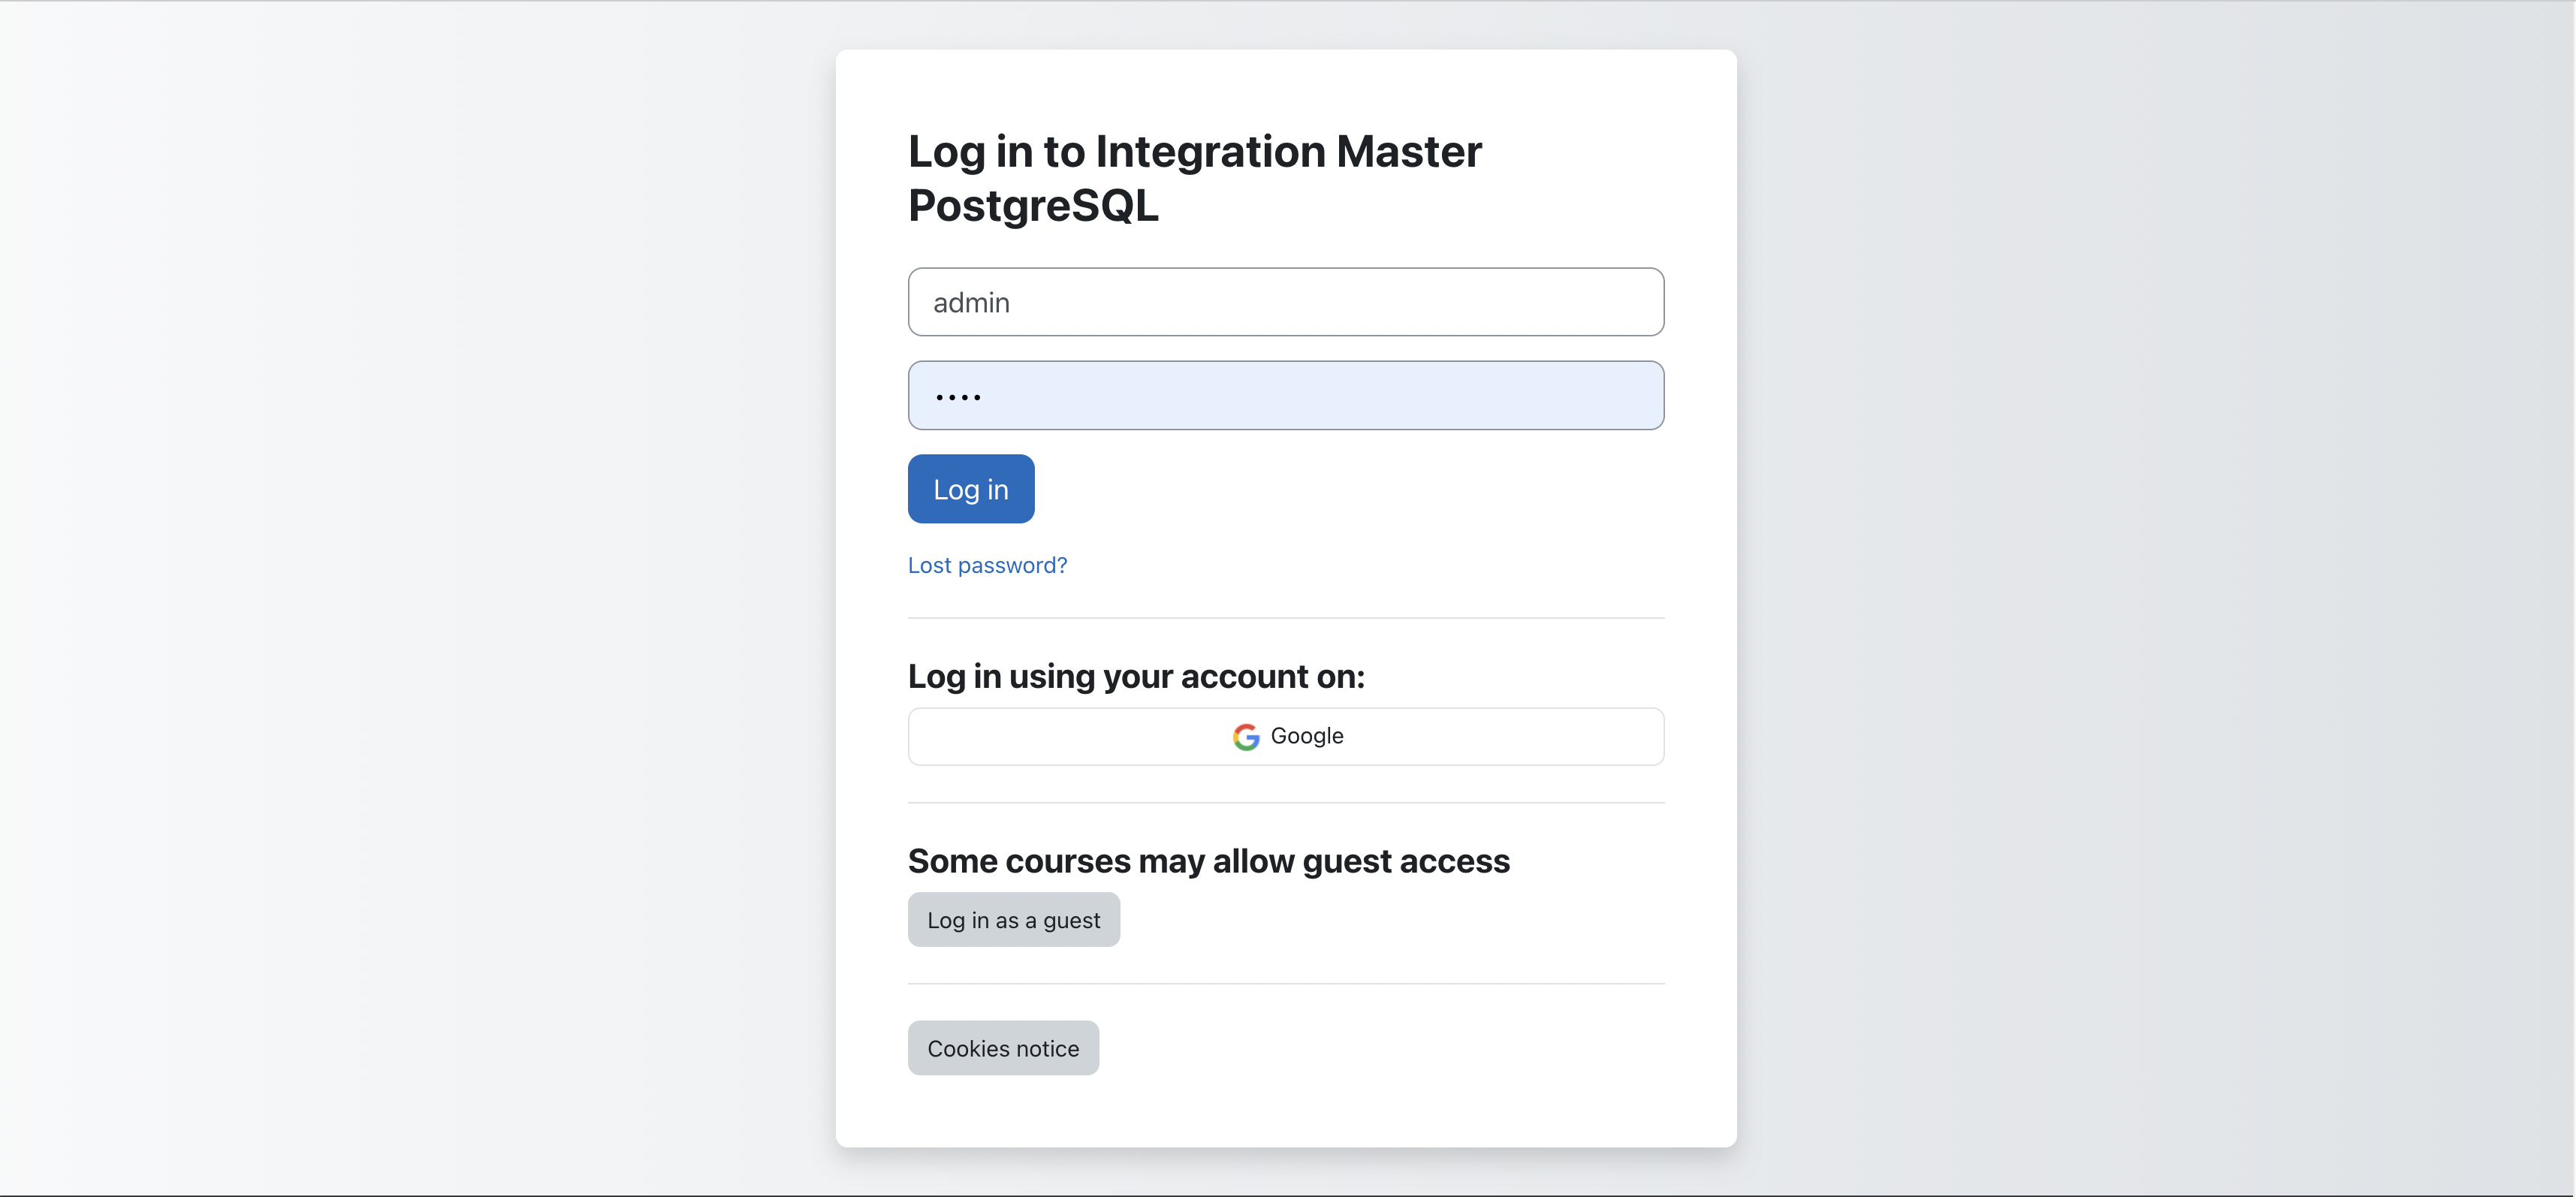Click the heading Log in to Integration Master PostgreSQL

[1195, 179]
